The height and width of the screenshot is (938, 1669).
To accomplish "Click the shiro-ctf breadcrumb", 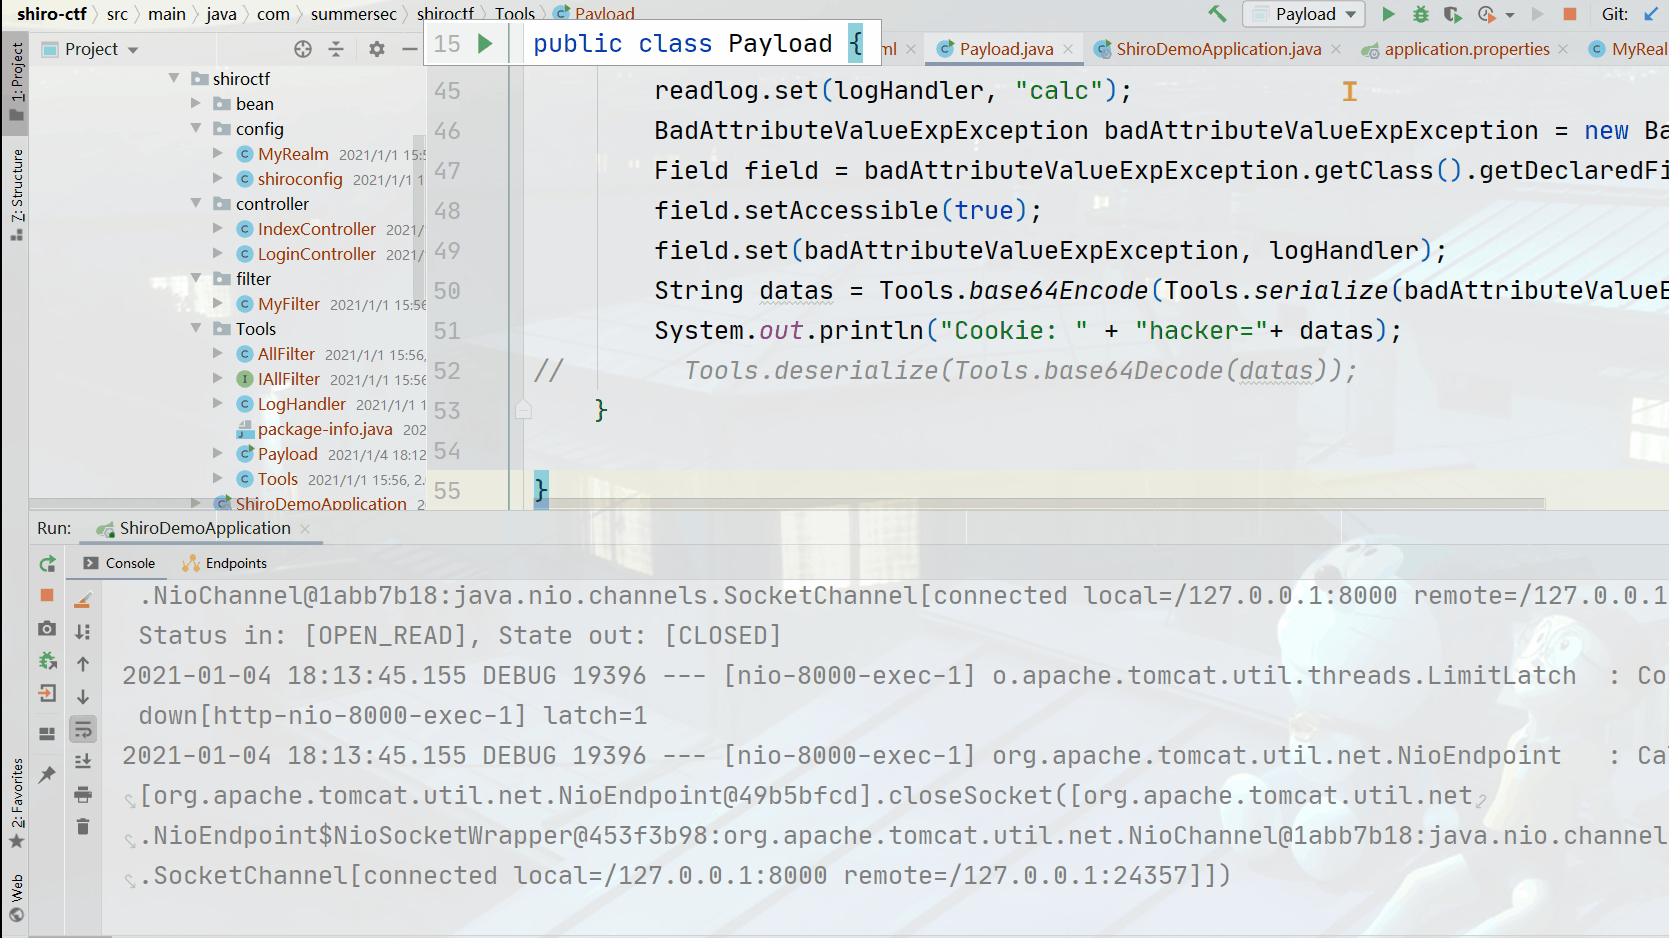I will coord(51,14).
